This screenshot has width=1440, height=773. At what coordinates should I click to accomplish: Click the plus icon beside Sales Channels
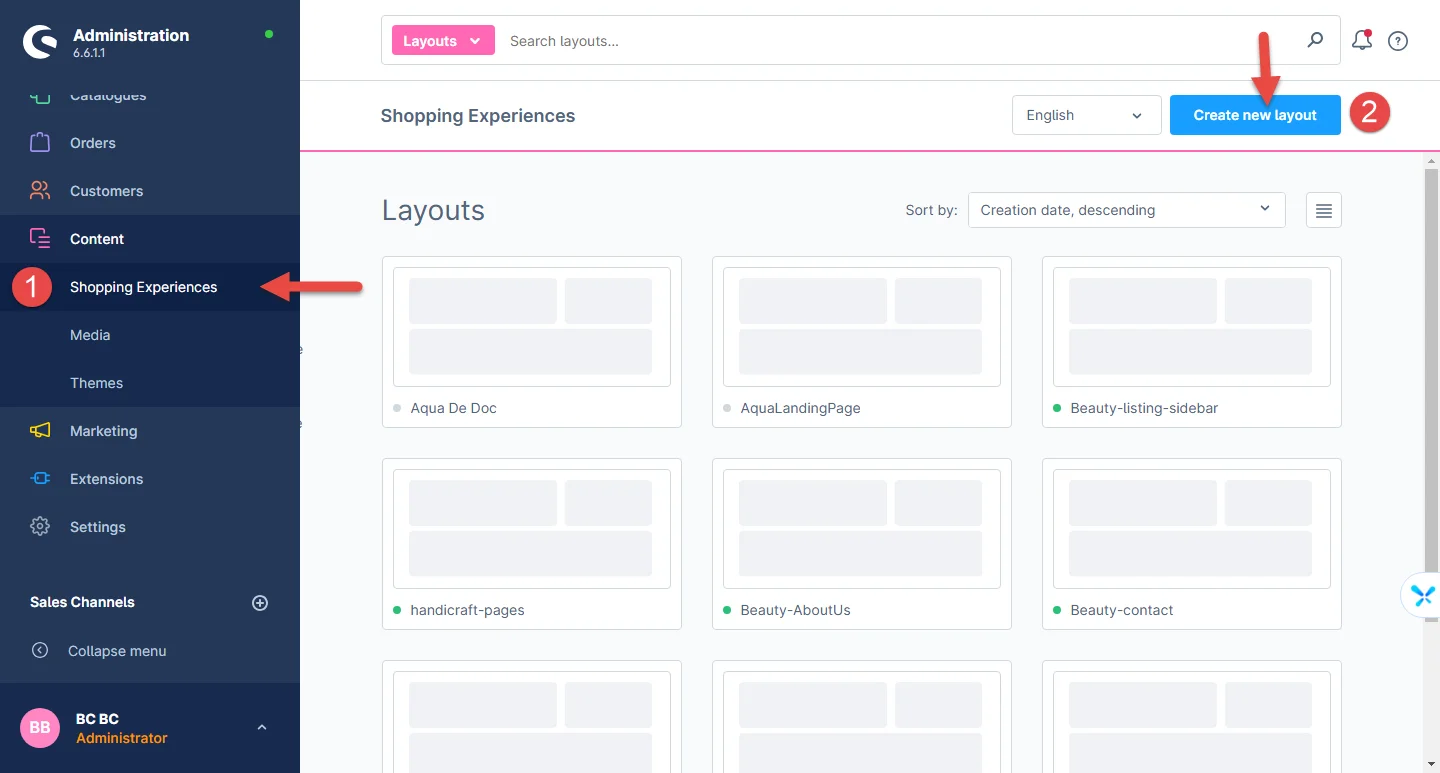coord(260,603)
